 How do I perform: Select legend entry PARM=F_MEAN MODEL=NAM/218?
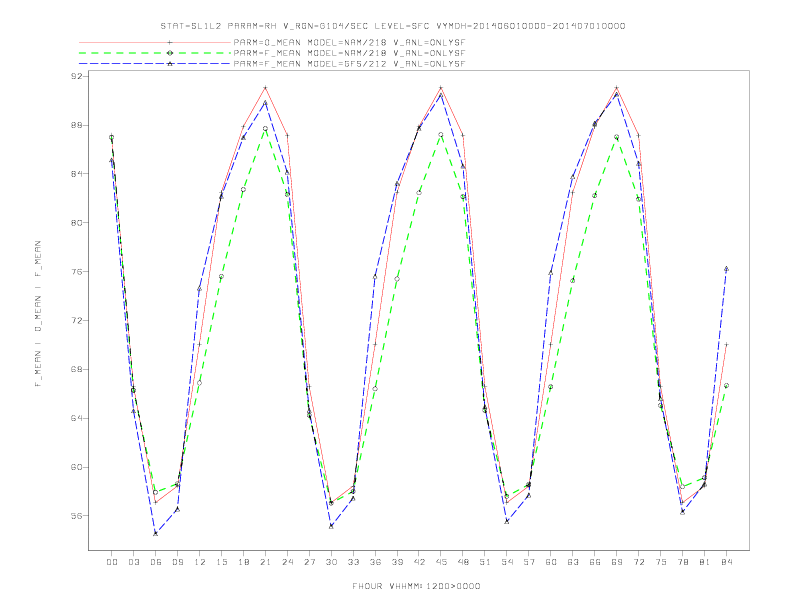349,53
